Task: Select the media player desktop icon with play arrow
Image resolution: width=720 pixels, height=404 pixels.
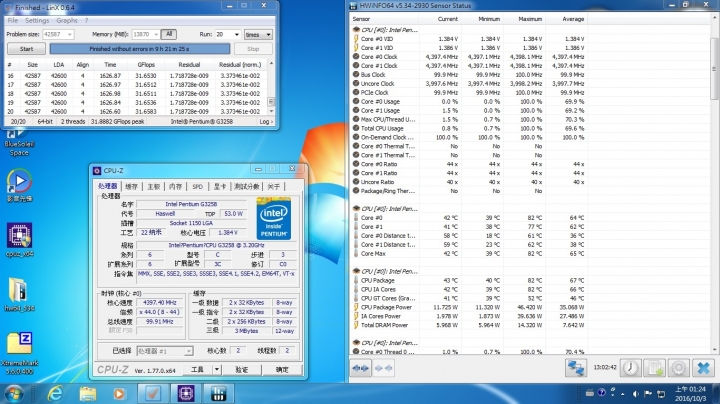Action: (x=19, y=185)
